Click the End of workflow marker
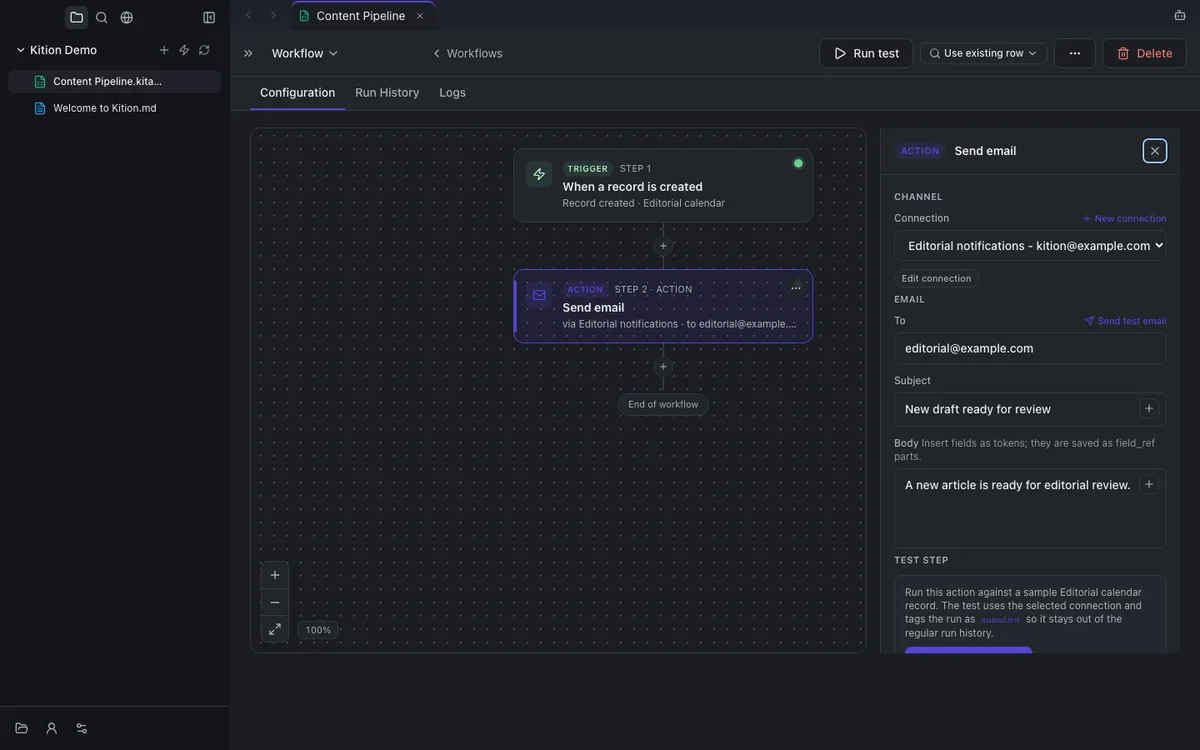This screenshot has width=1200, height=750. tap(663, 404)
